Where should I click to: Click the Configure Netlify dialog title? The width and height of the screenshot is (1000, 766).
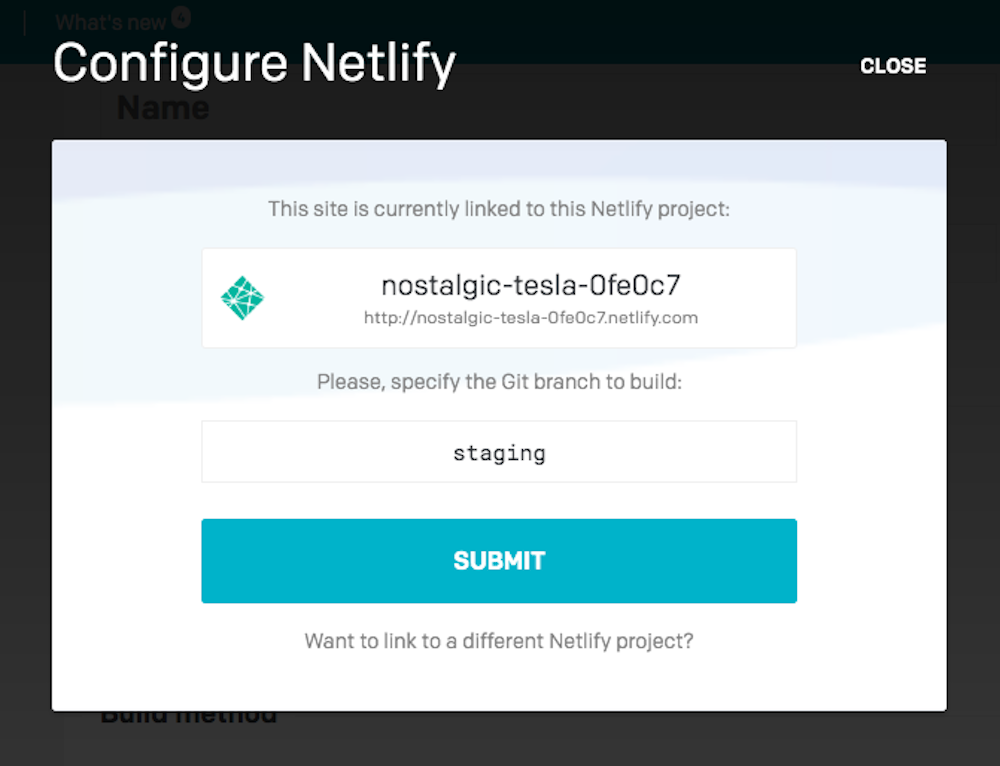click(x=254, y=64)
